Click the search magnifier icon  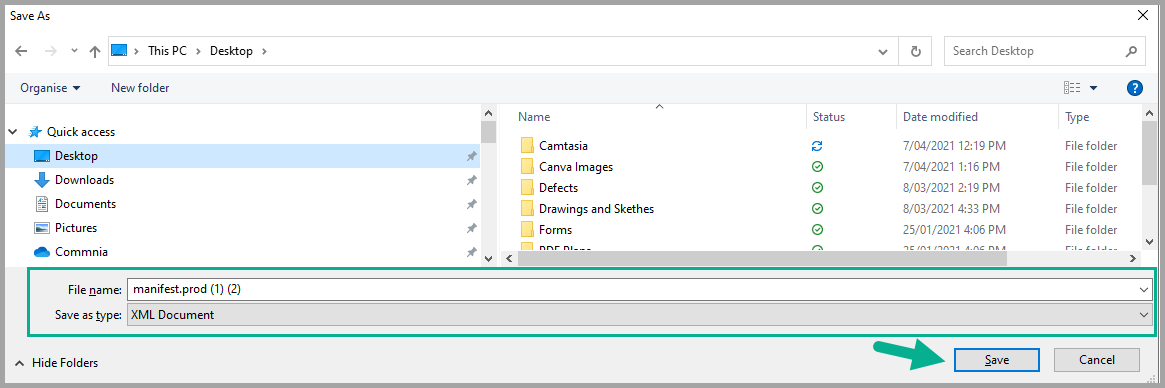pos(1131,51)
